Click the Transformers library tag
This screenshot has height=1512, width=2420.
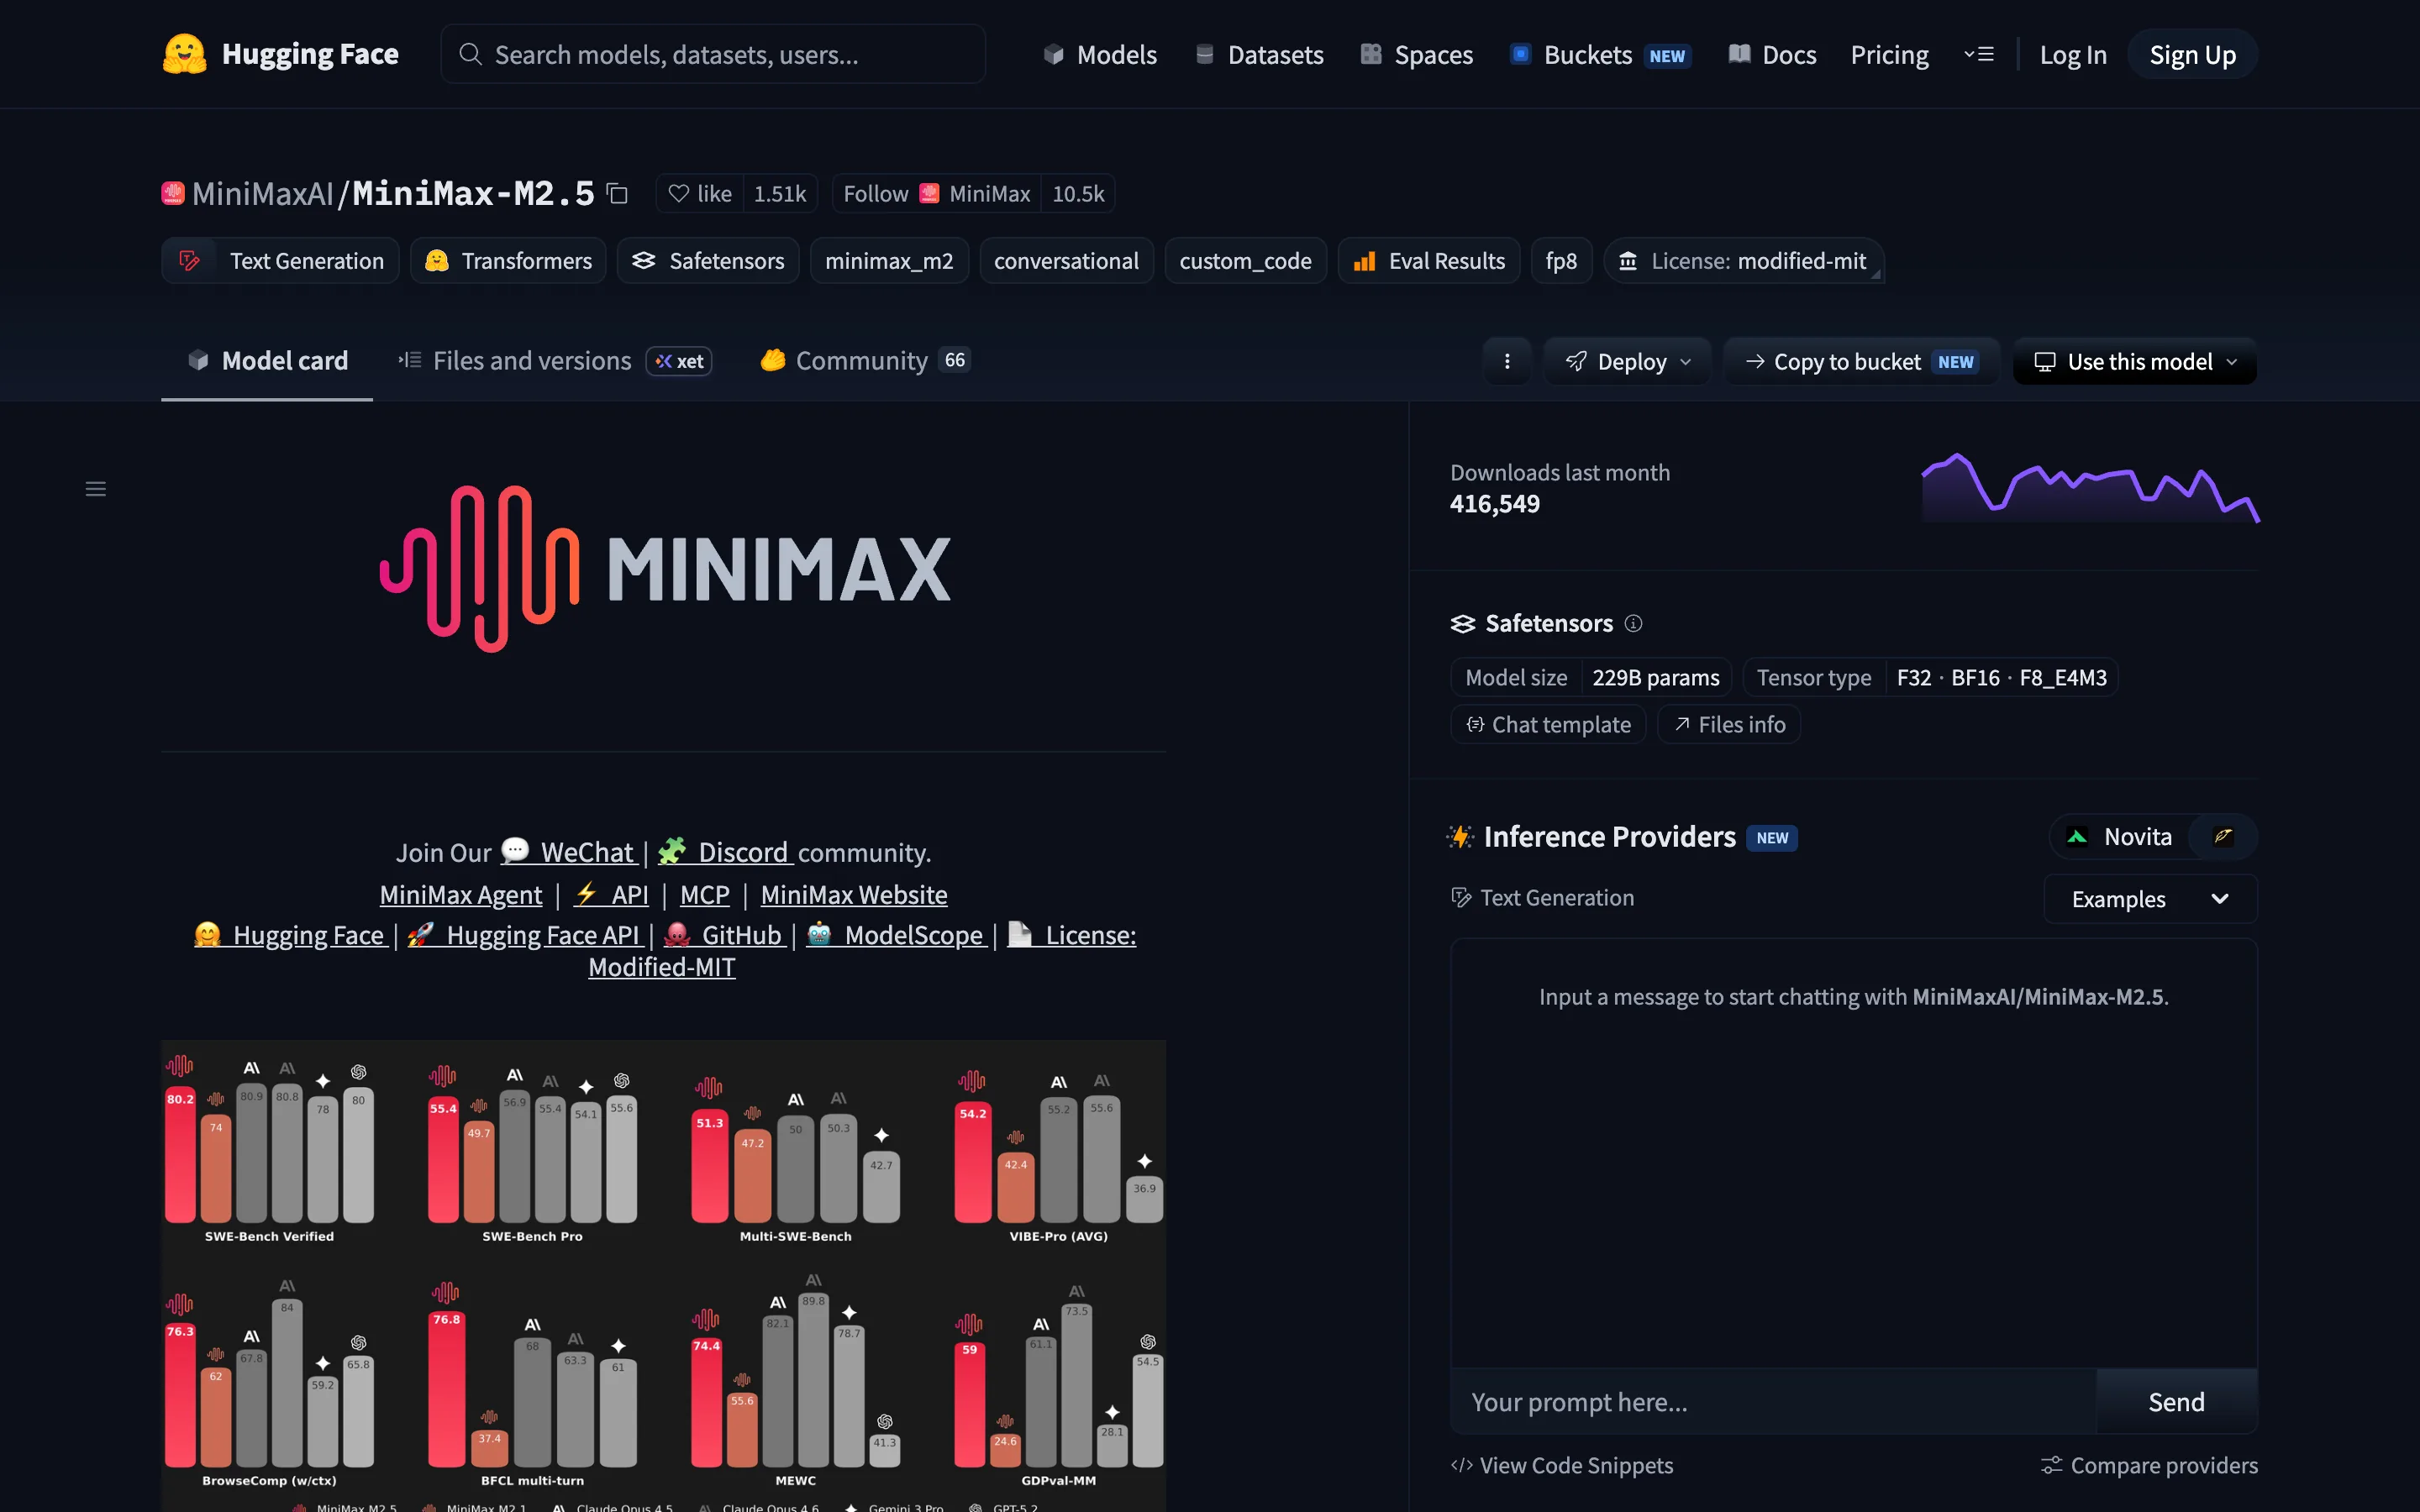(x=508, y=261)
